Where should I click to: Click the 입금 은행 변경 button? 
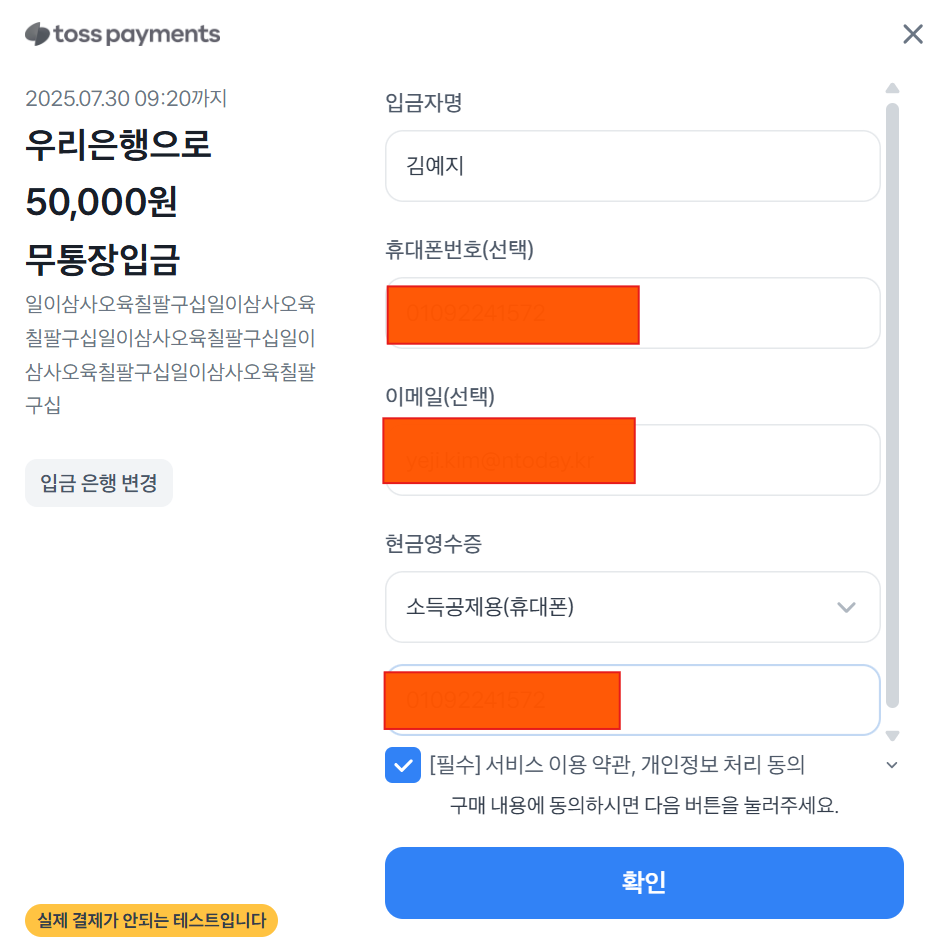click(x=99, y=483)
